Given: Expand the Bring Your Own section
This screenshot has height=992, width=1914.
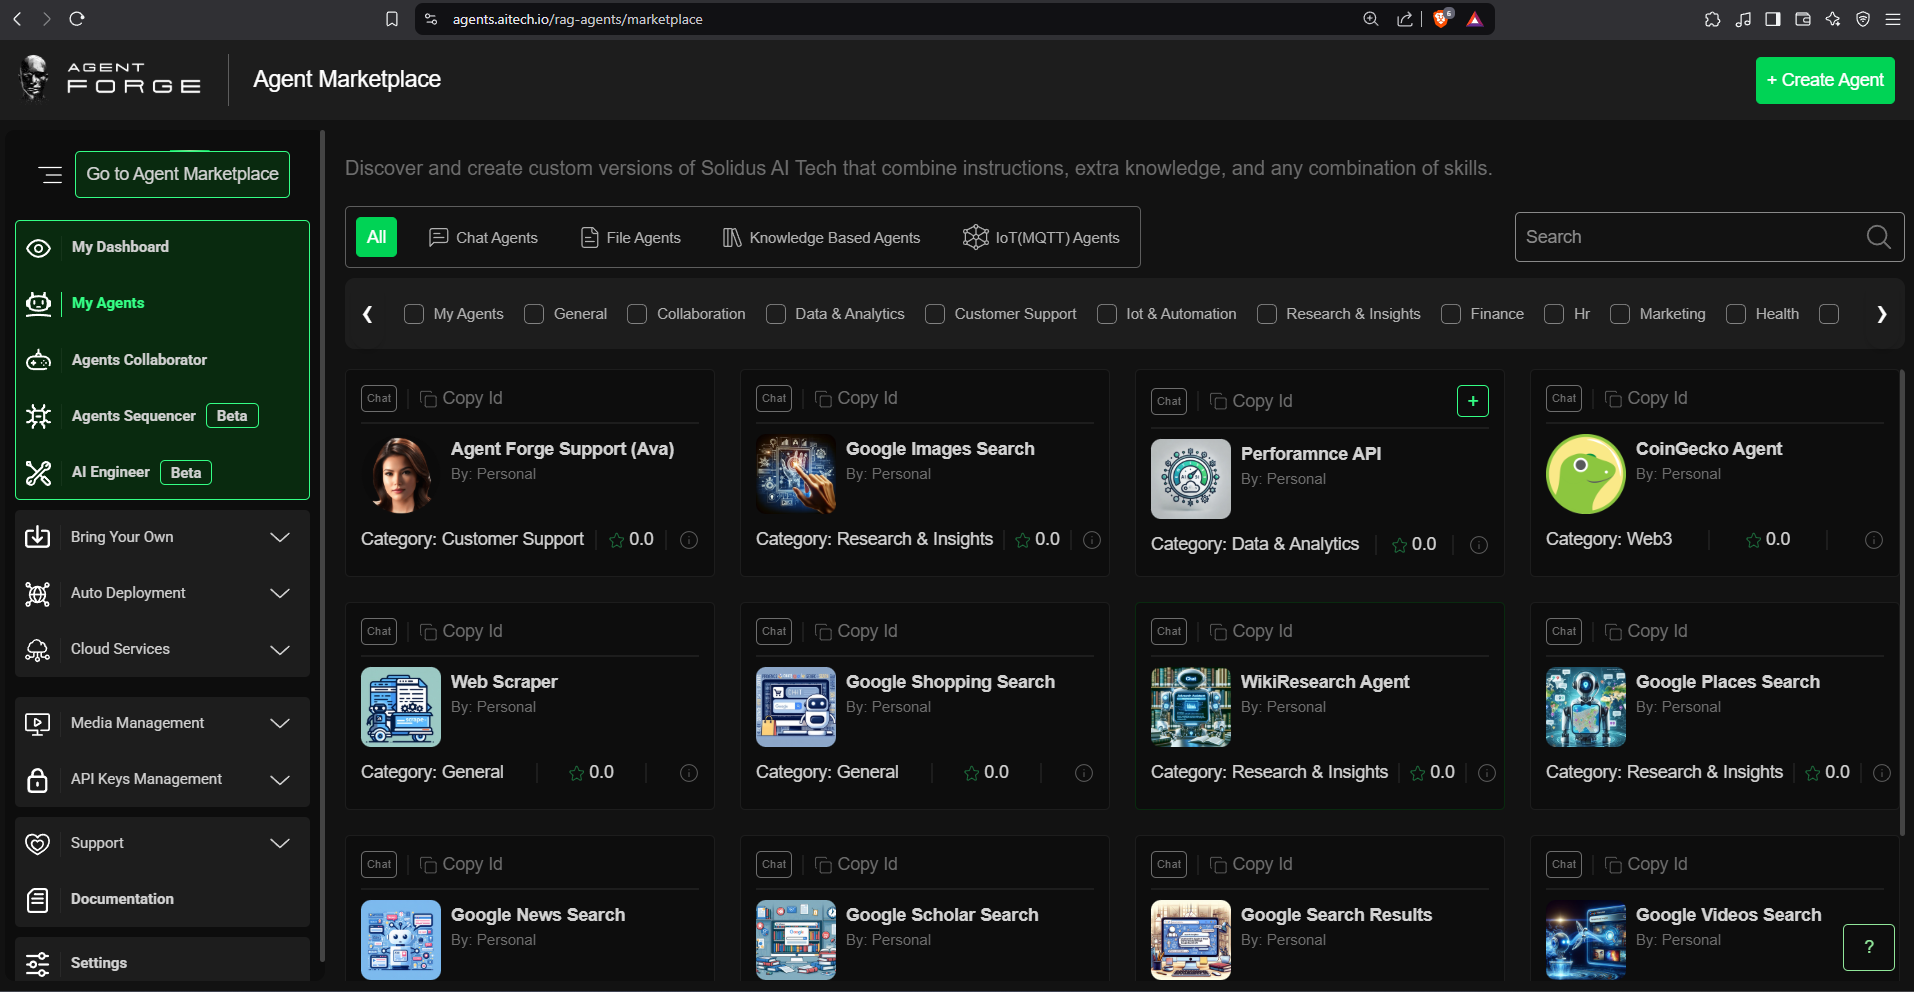Looking at the screenshot, I should [162, 538].
